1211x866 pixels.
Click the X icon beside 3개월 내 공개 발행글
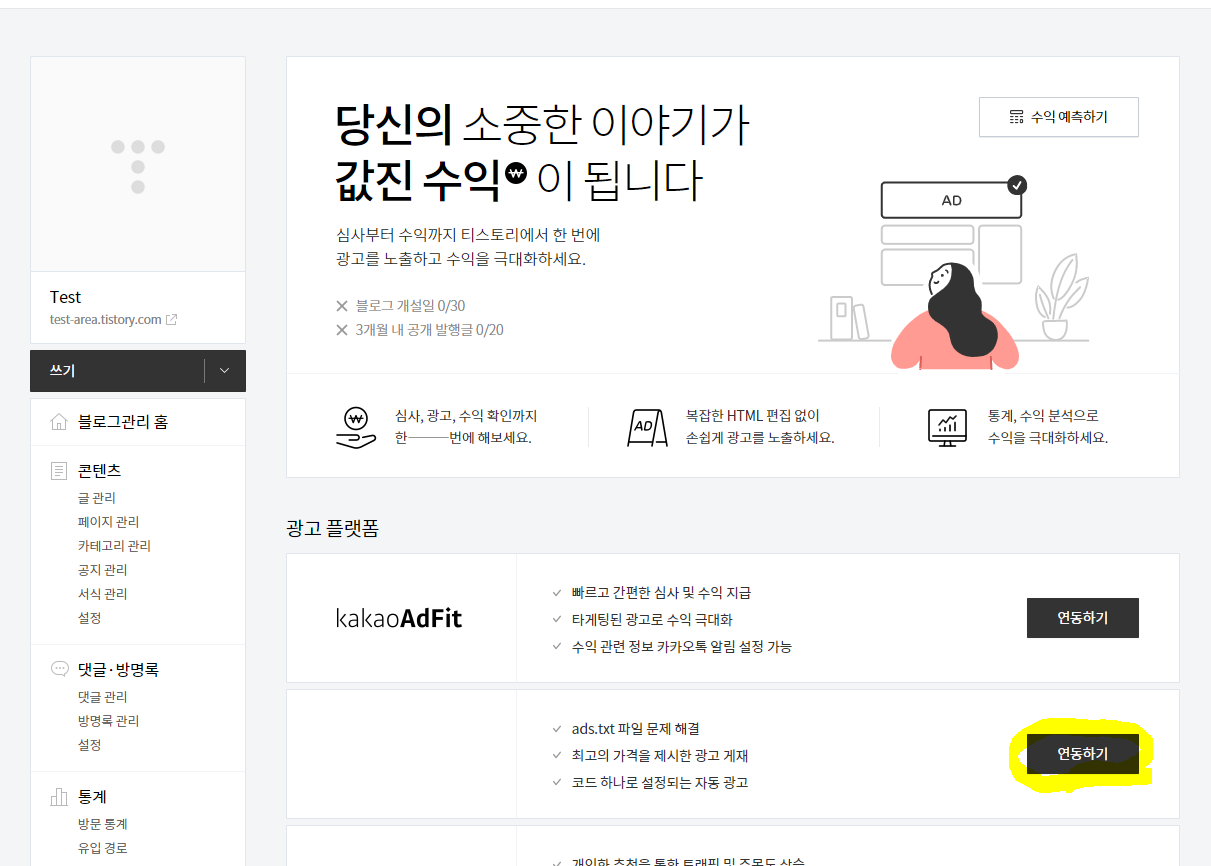tap(342, 330)
